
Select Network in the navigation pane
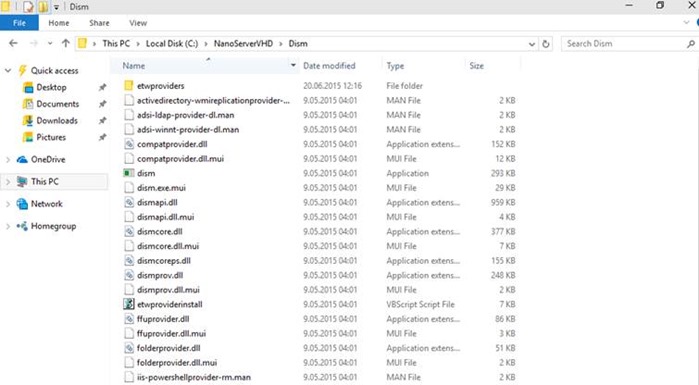tap(46, 204)
